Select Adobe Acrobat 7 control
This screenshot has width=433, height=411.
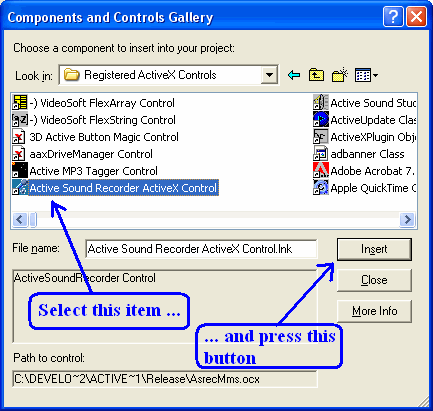point(364,171)
